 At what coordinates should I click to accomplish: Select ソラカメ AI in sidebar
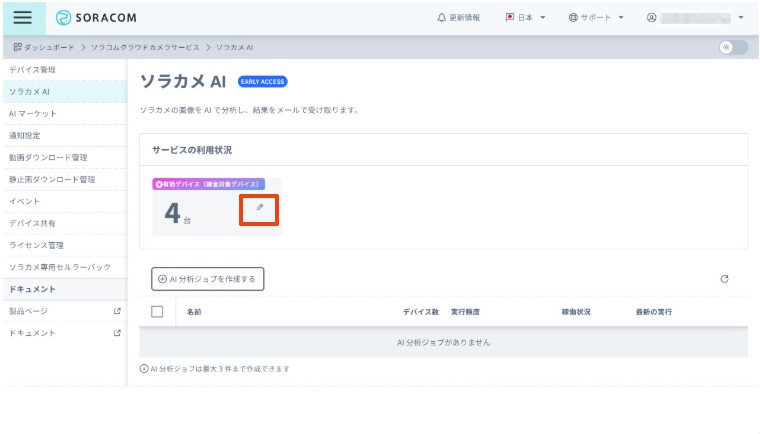point(65,92)
